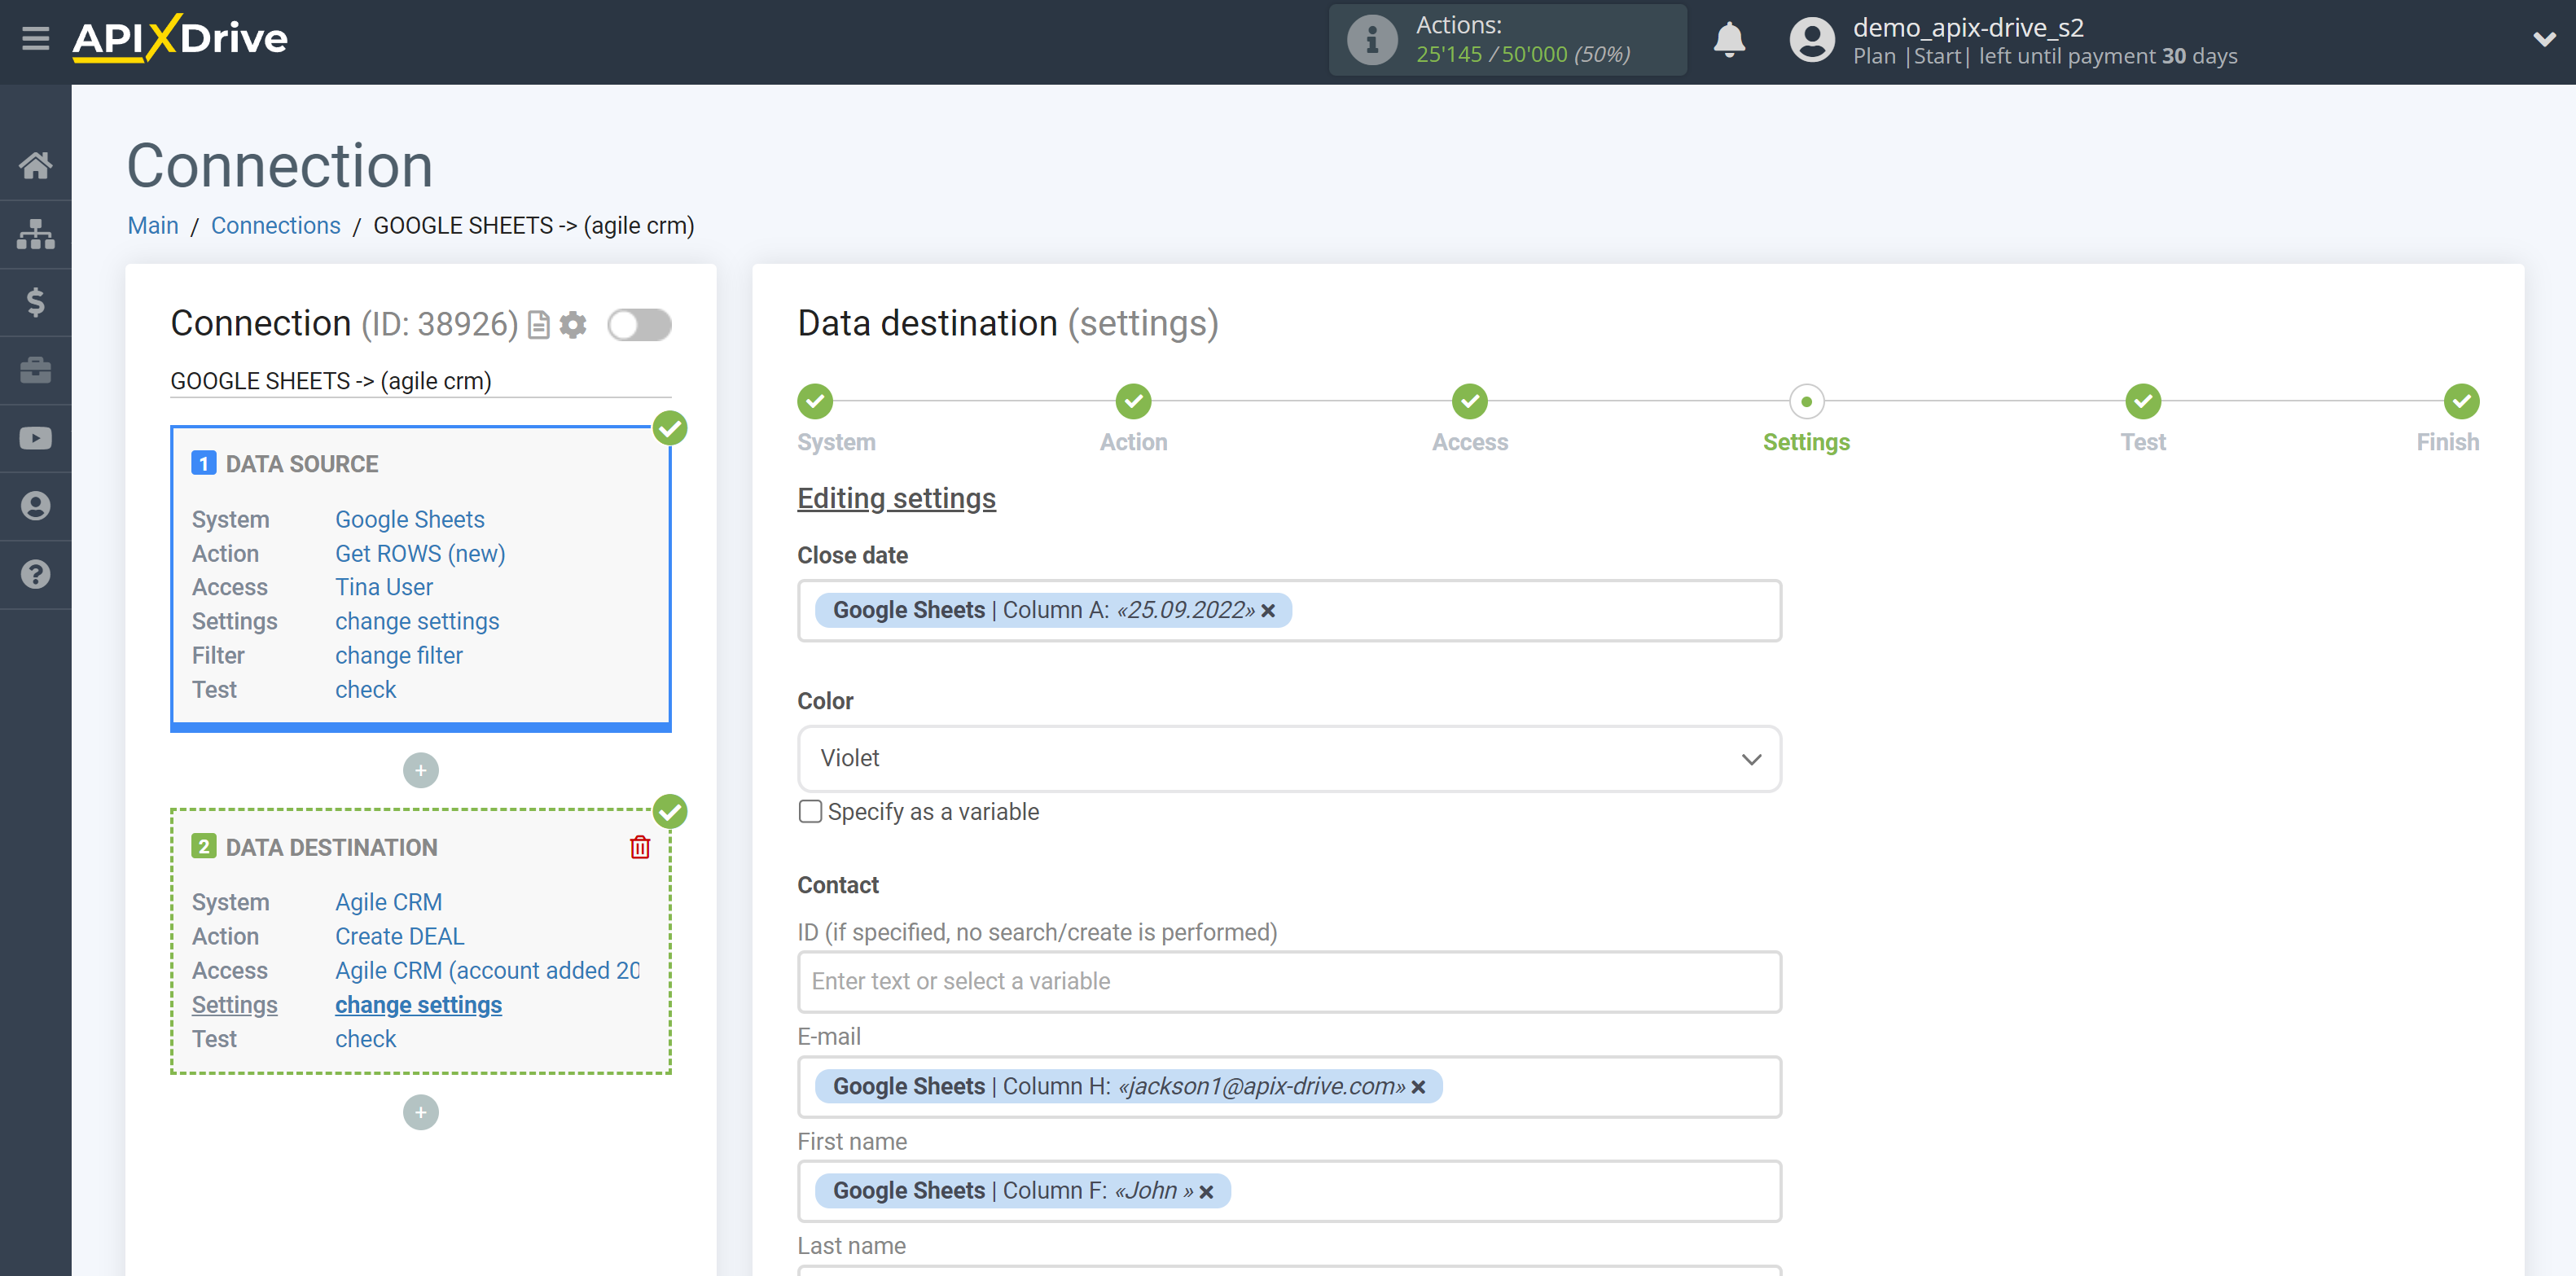Go to the System step
Viewport: 2576px width, 1276px height.
pyautogui.click(x=815, y=402)
